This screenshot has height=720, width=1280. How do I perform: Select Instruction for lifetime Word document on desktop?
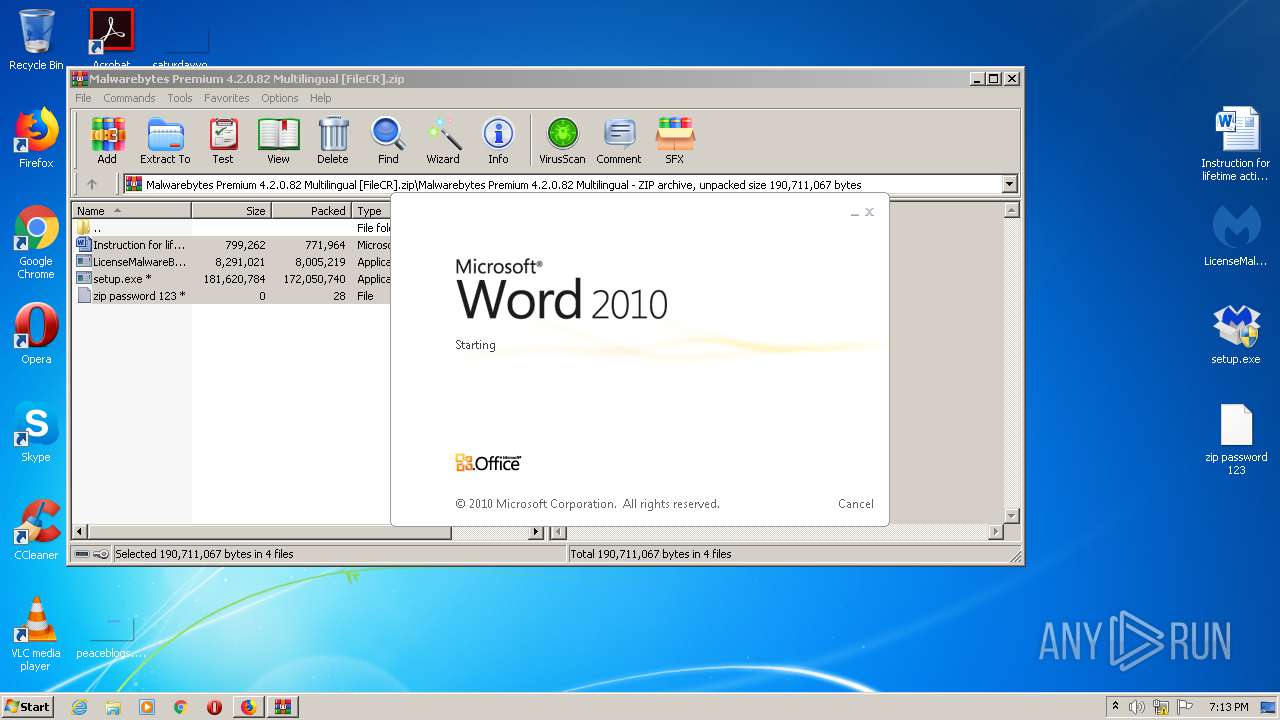[x=1236, y=144]
